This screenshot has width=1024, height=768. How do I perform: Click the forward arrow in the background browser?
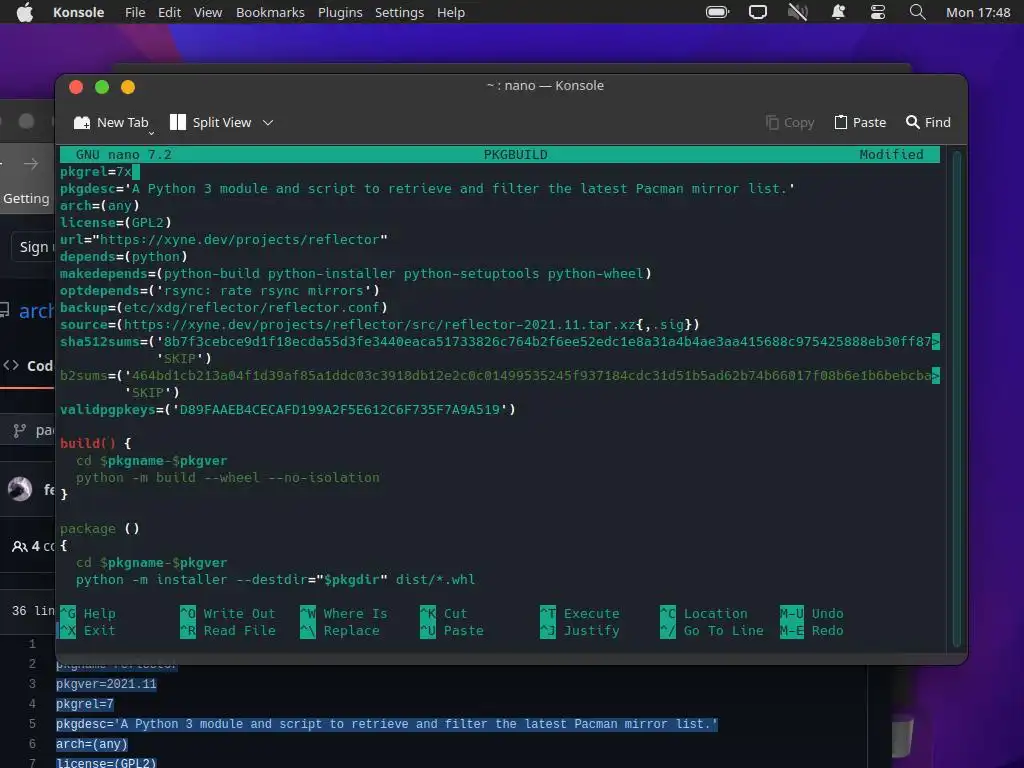pyautogui.click(x=31, y=164)
